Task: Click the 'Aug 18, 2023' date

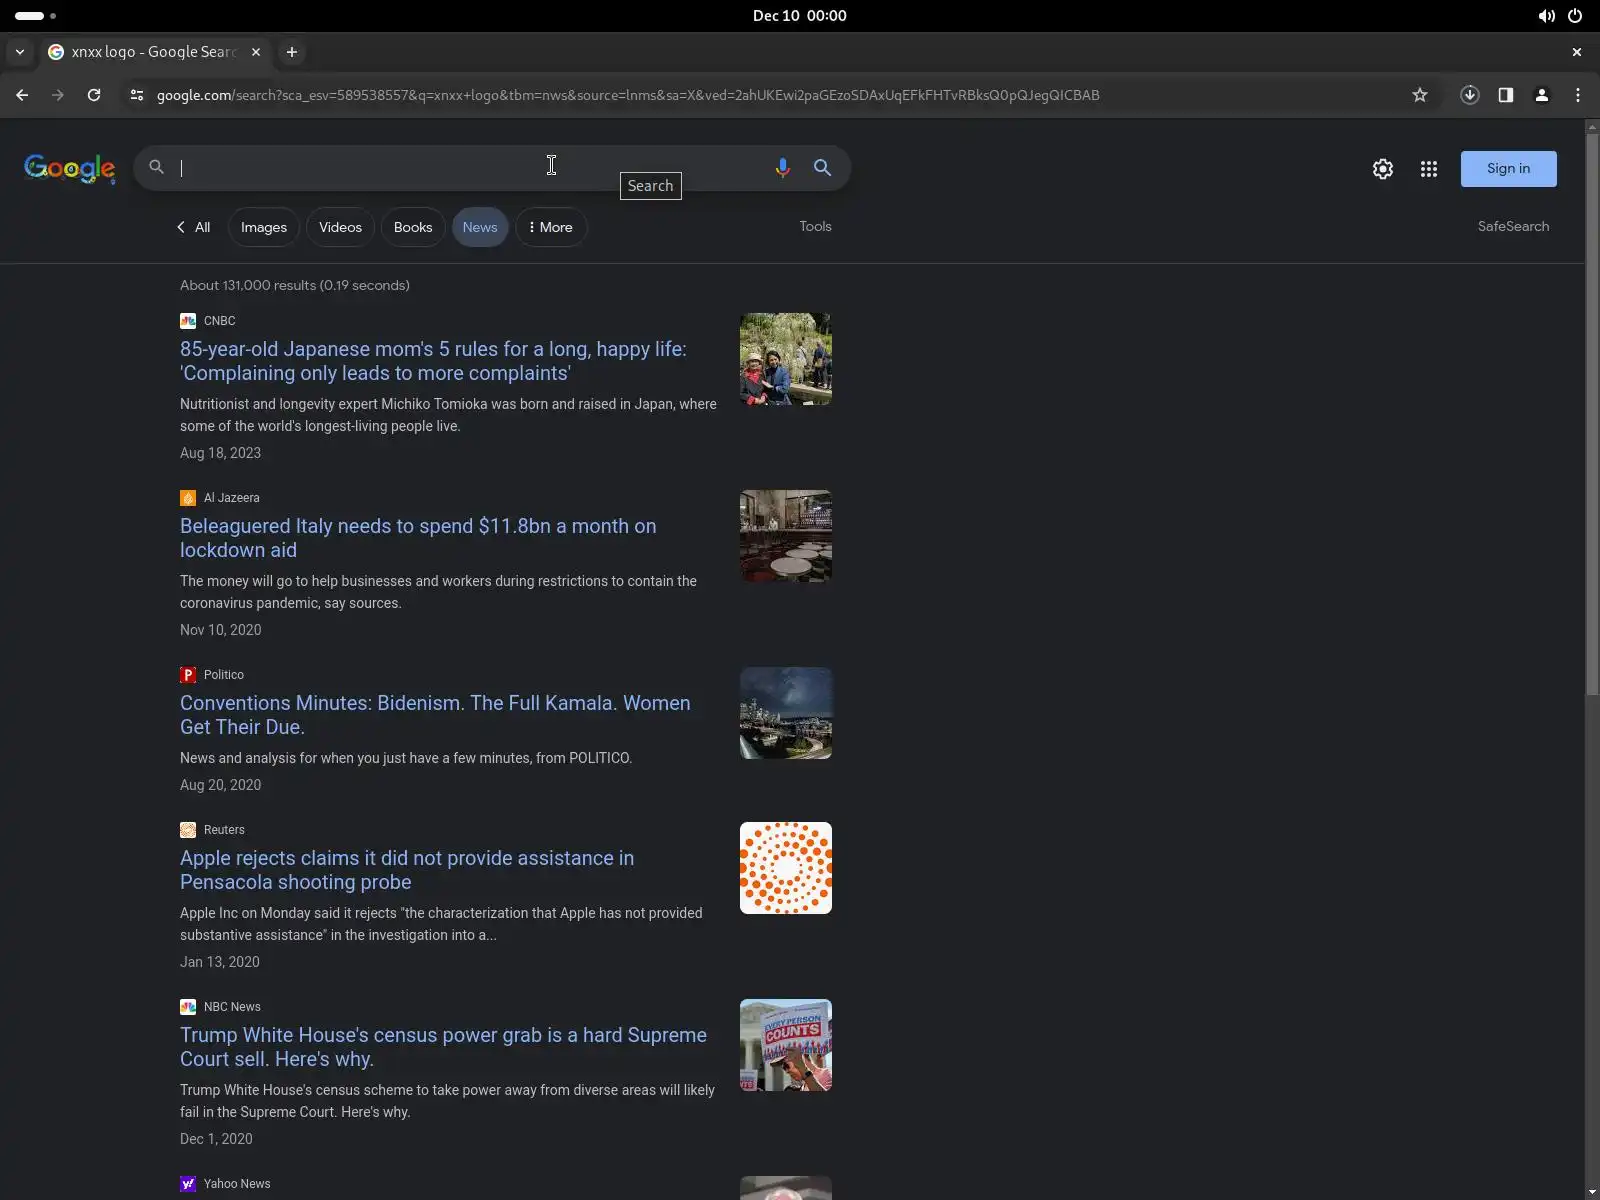Action: [x=220, y=453]
